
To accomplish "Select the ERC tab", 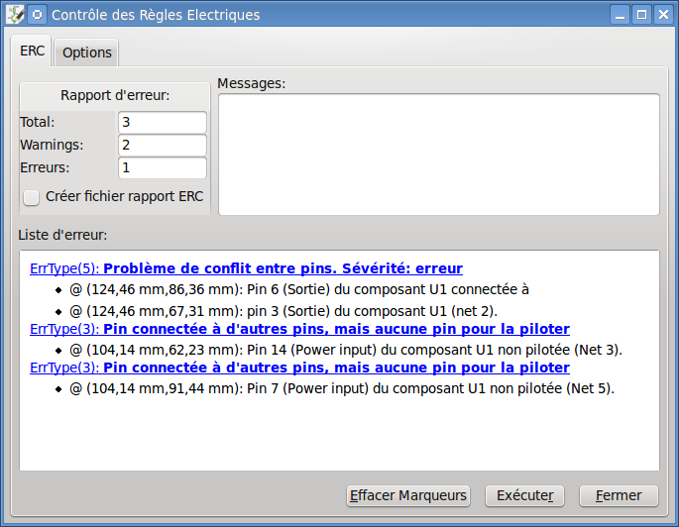I will (32, 51).
